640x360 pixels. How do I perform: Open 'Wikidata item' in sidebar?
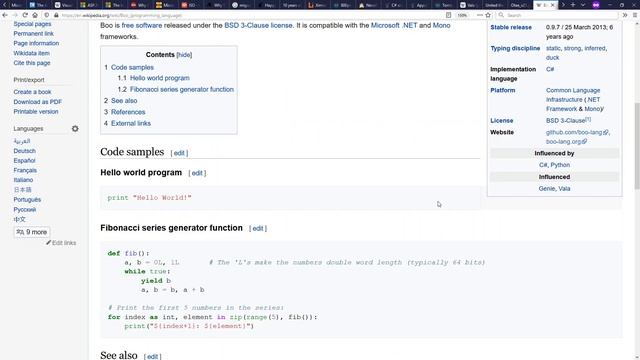coord(31,53)
